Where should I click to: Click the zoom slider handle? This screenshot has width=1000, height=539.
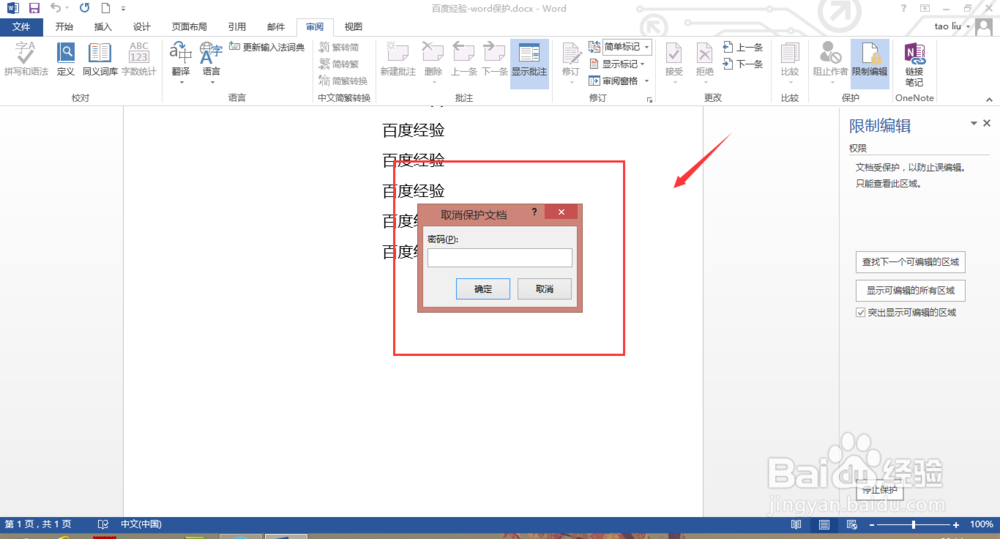[x=913, y=524]
